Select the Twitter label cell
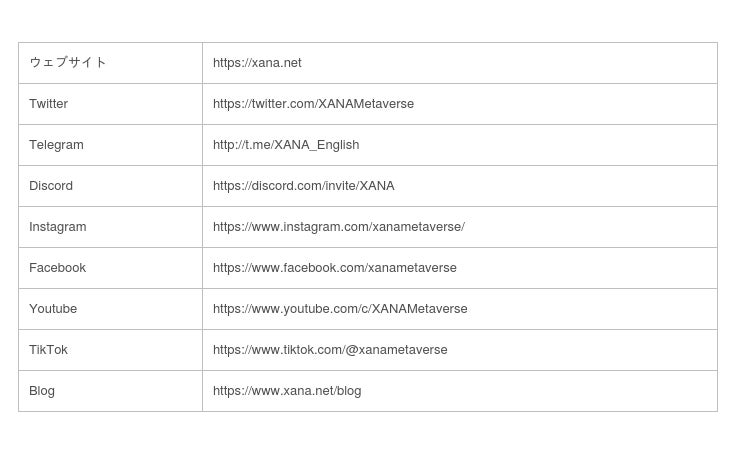The width and height of the screenshot is (740, 452). point(49,104)
